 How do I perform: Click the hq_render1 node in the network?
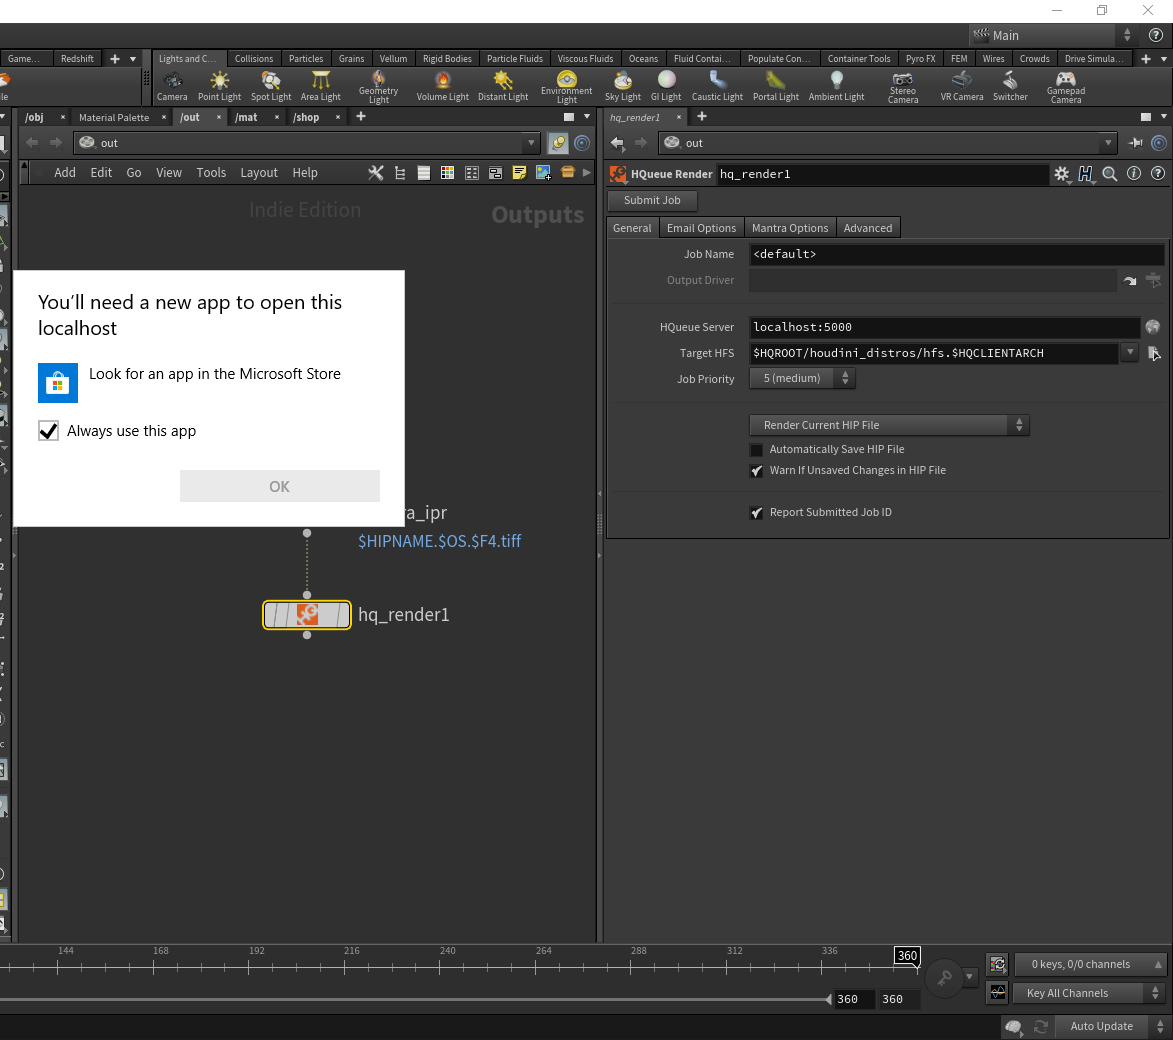point(307,615)
